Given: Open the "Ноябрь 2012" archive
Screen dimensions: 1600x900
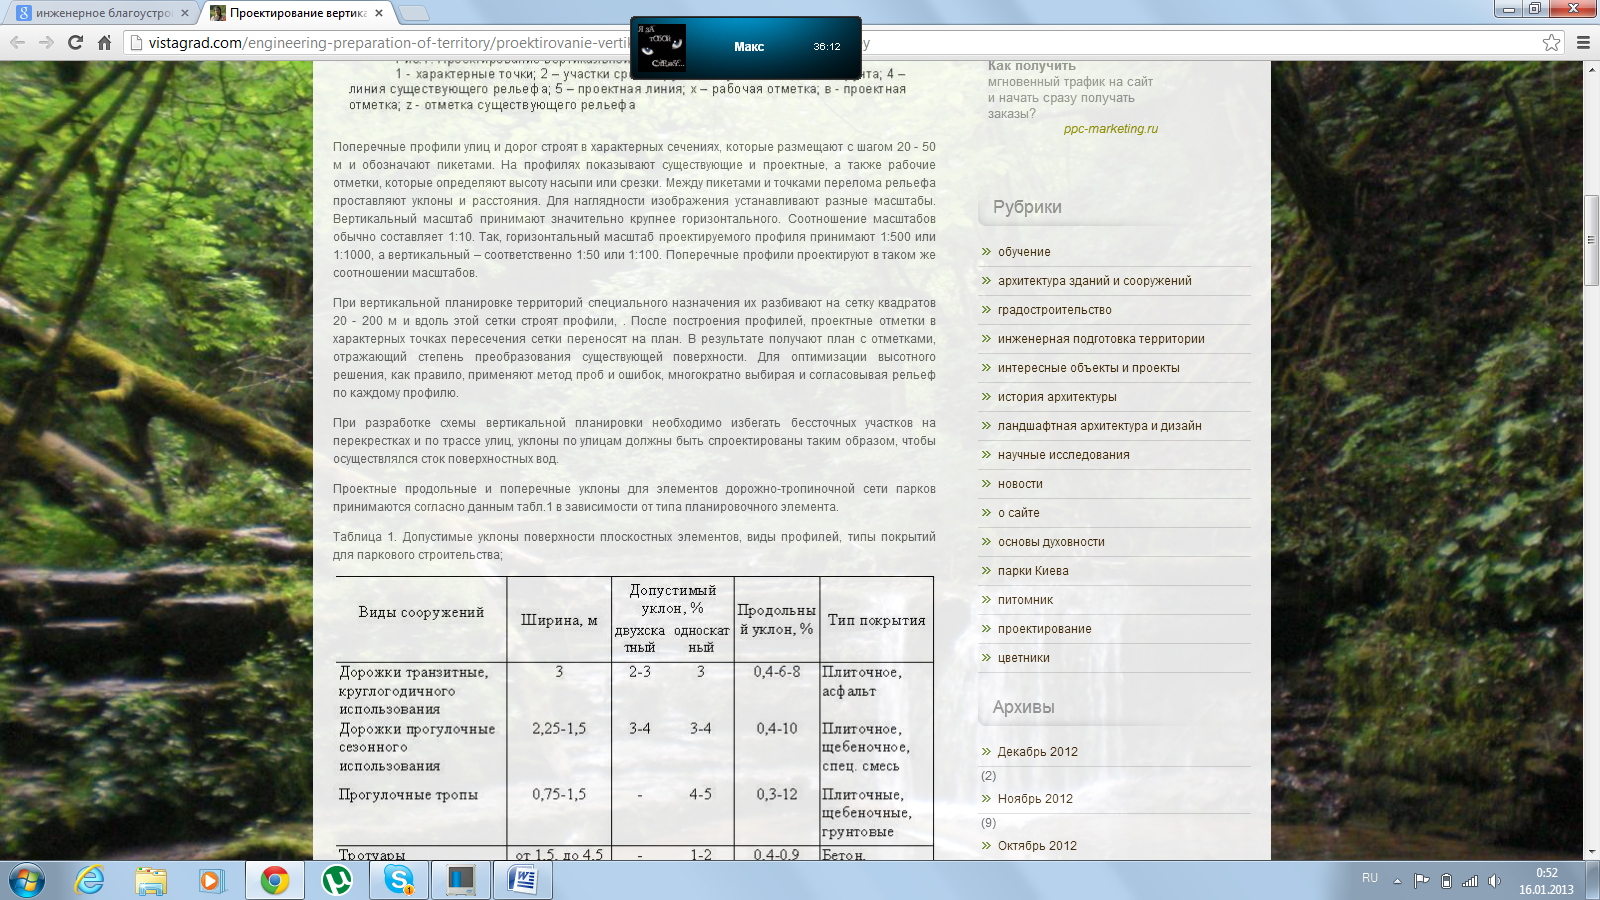Looking at the screenshot, I should [1034, 799].
